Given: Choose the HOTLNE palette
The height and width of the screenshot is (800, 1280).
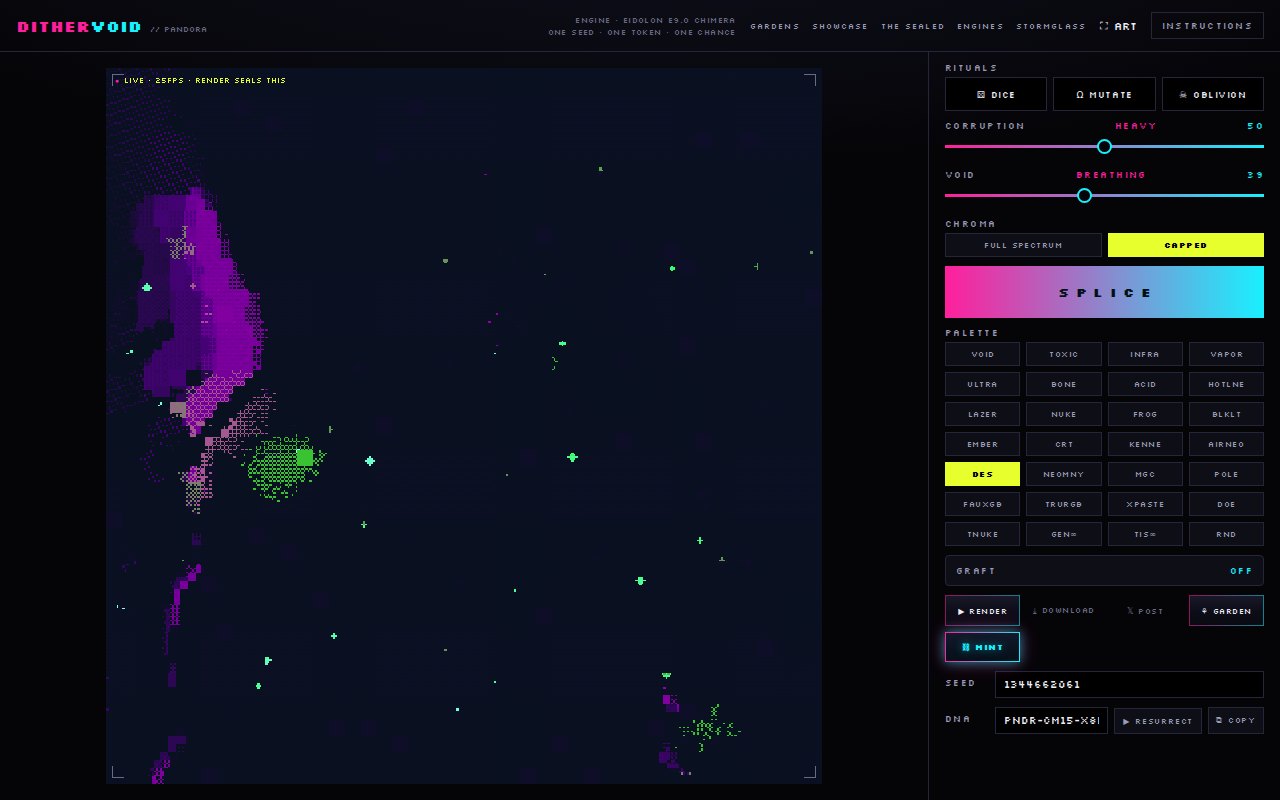Looking at the screenshot, I should [x=1226, y=384].
